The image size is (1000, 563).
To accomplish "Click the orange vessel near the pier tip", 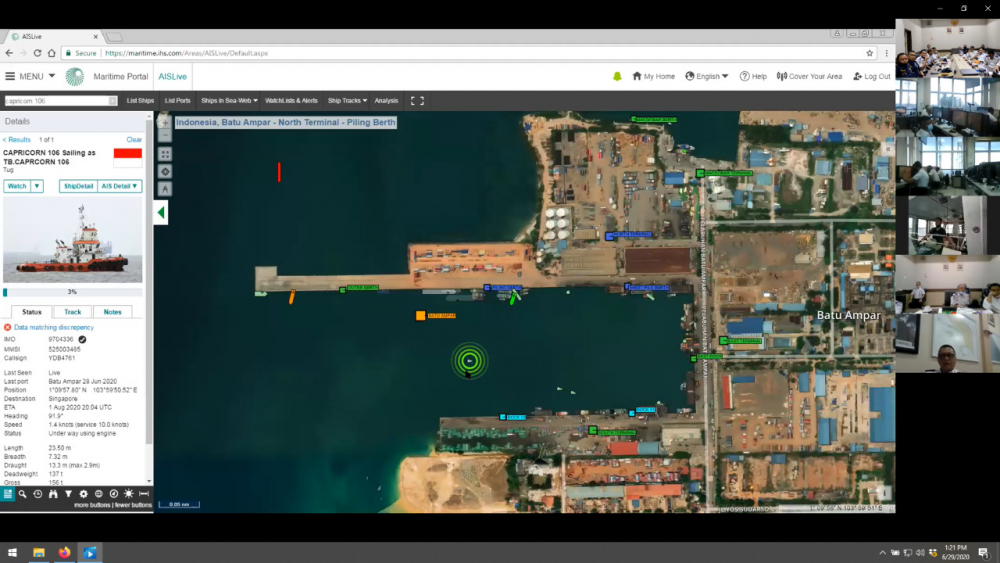I will pos(291,296).
